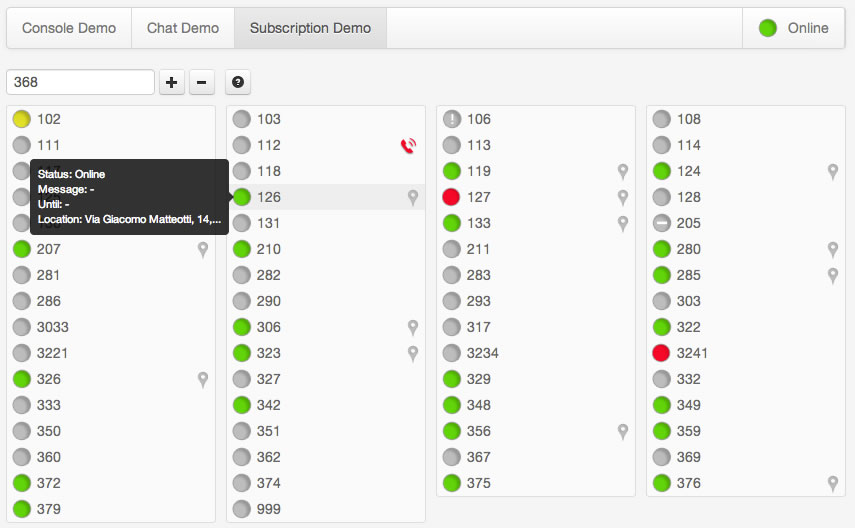Click the location pin beside 124
855x528 pixels.
[833, 172]
